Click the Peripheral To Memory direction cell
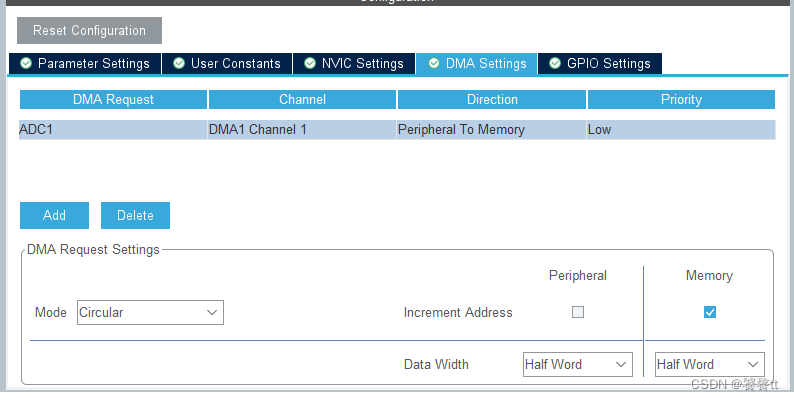 pos(492,130)
